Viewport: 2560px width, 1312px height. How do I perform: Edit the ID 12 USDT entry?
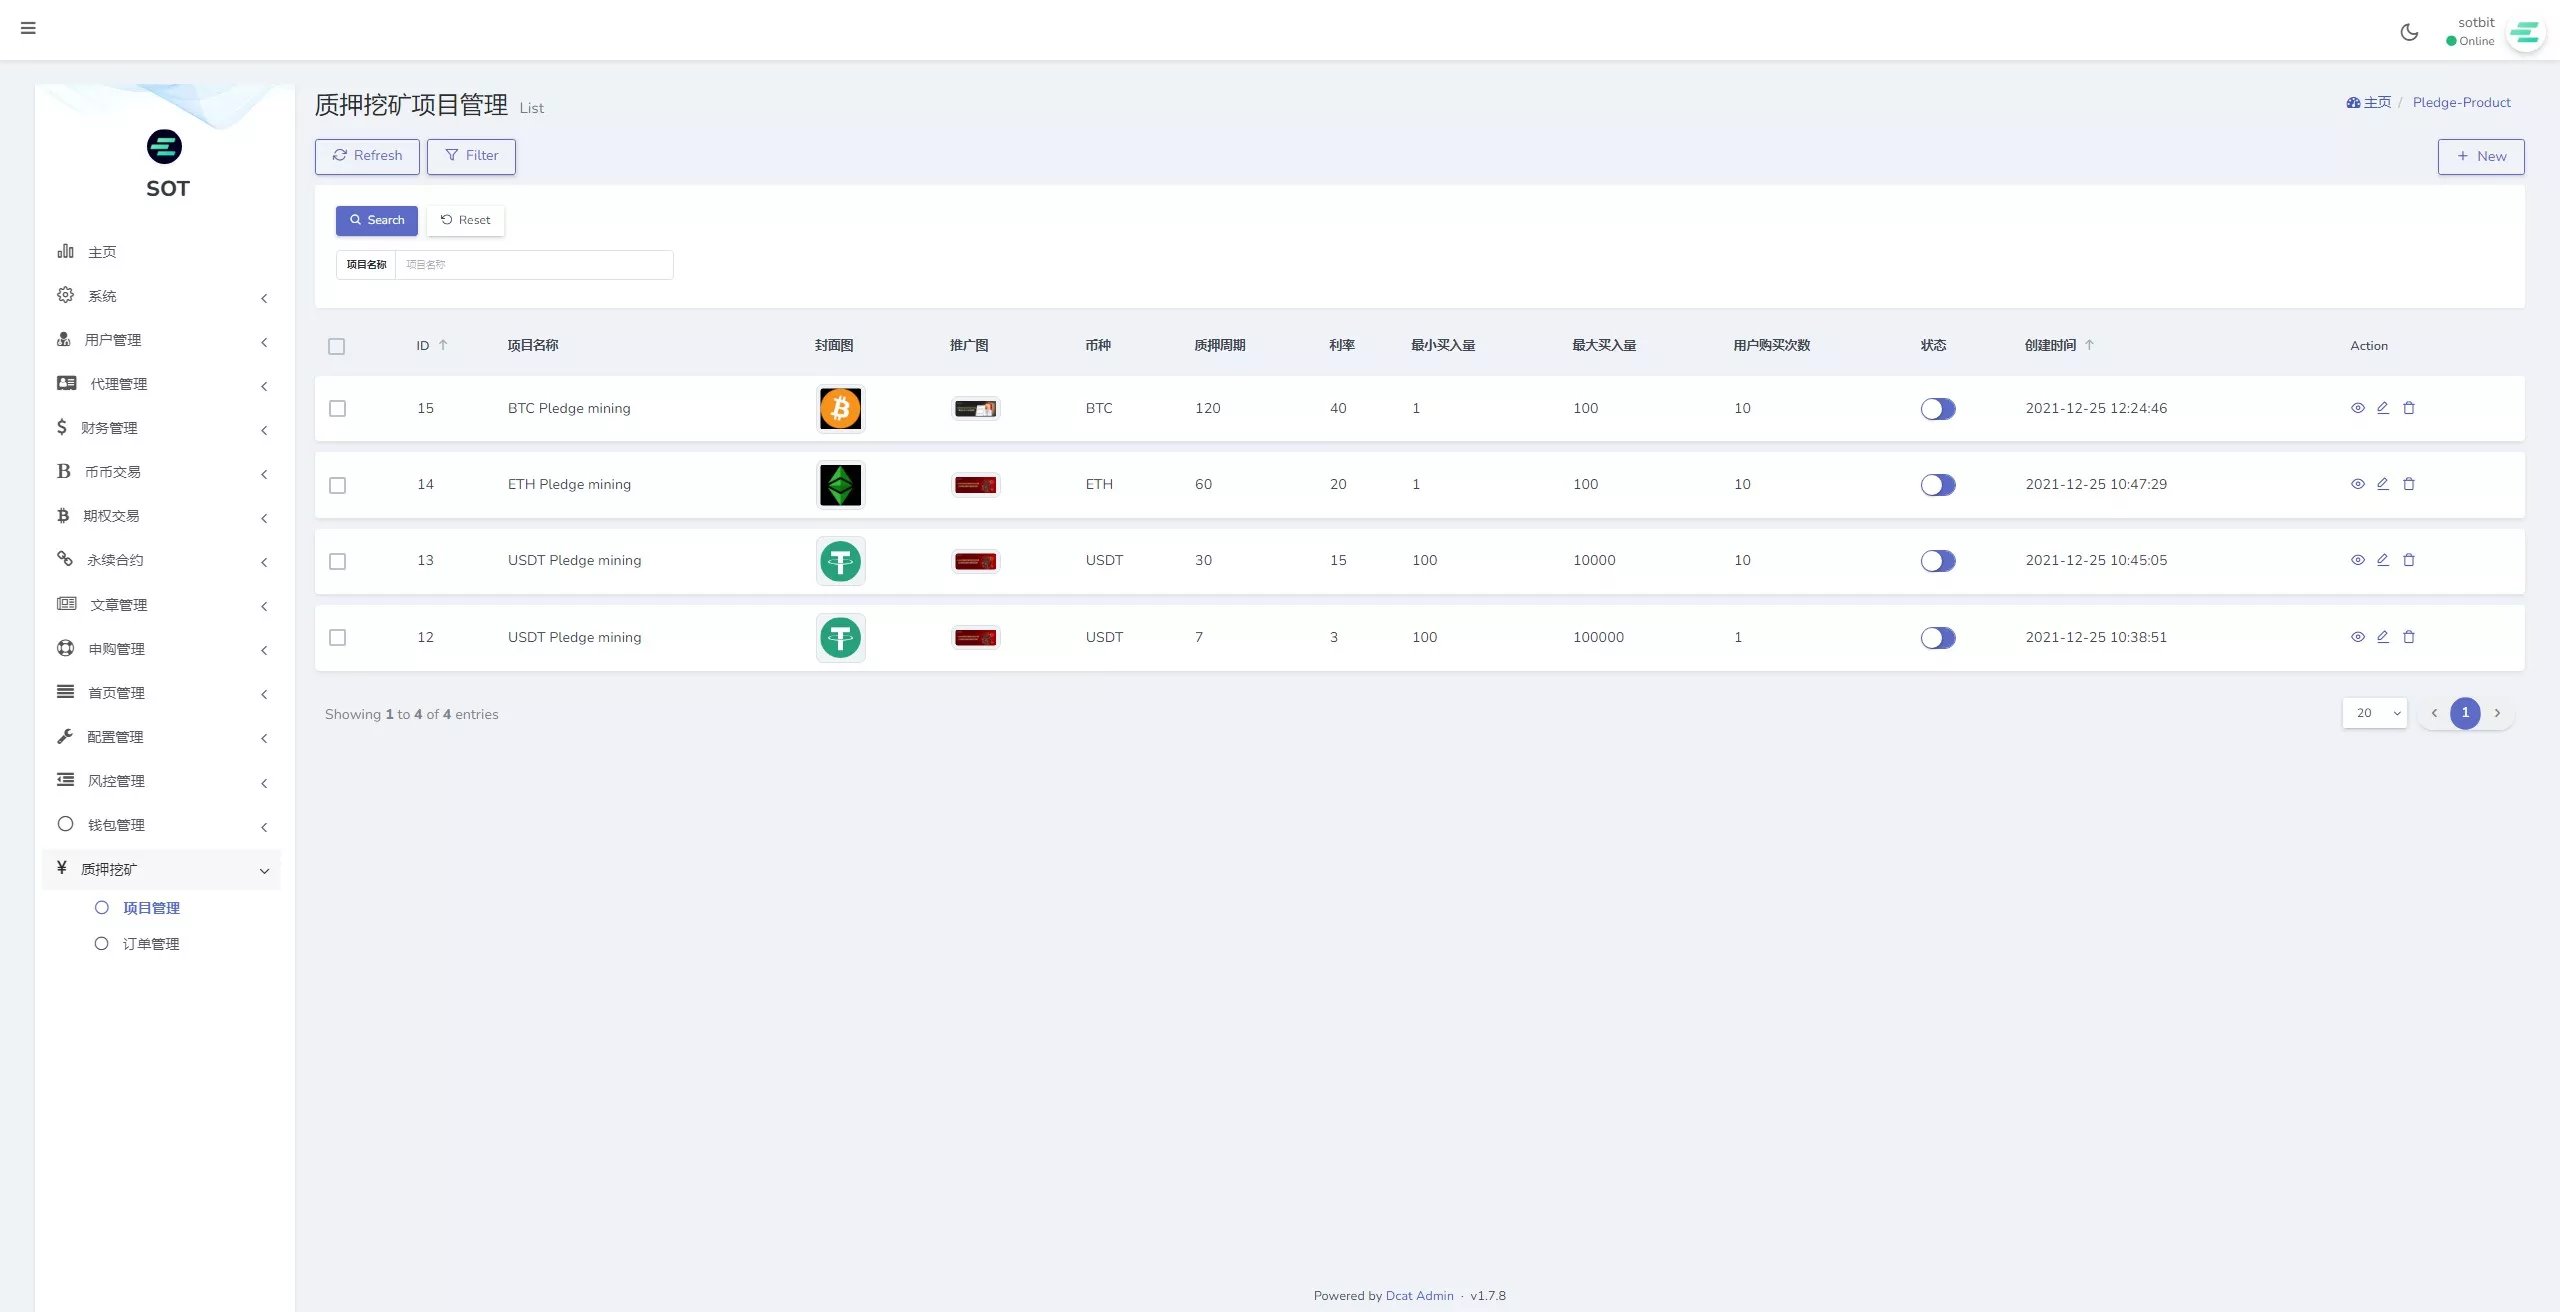(x=2383, y=637)
